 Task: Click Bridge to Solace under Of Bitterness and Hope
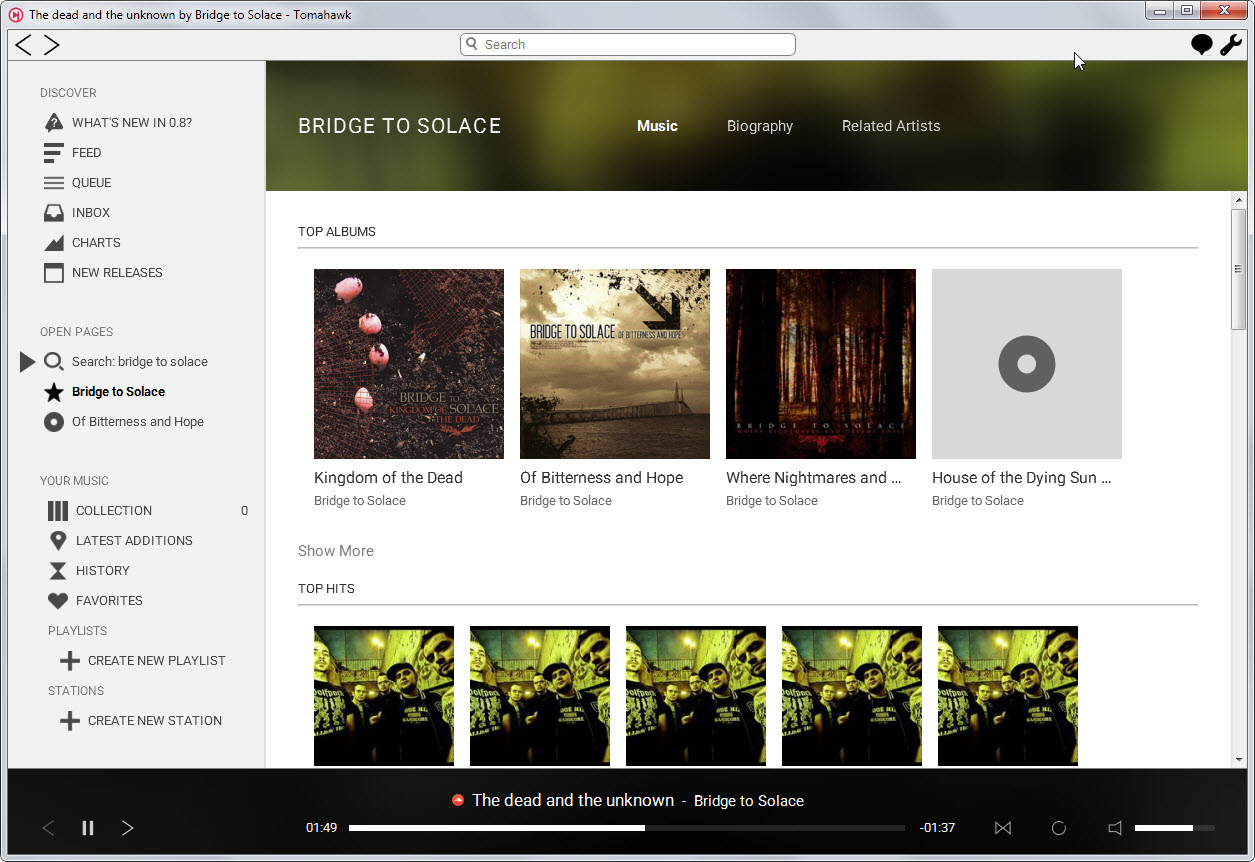click(x=566, y=501)
